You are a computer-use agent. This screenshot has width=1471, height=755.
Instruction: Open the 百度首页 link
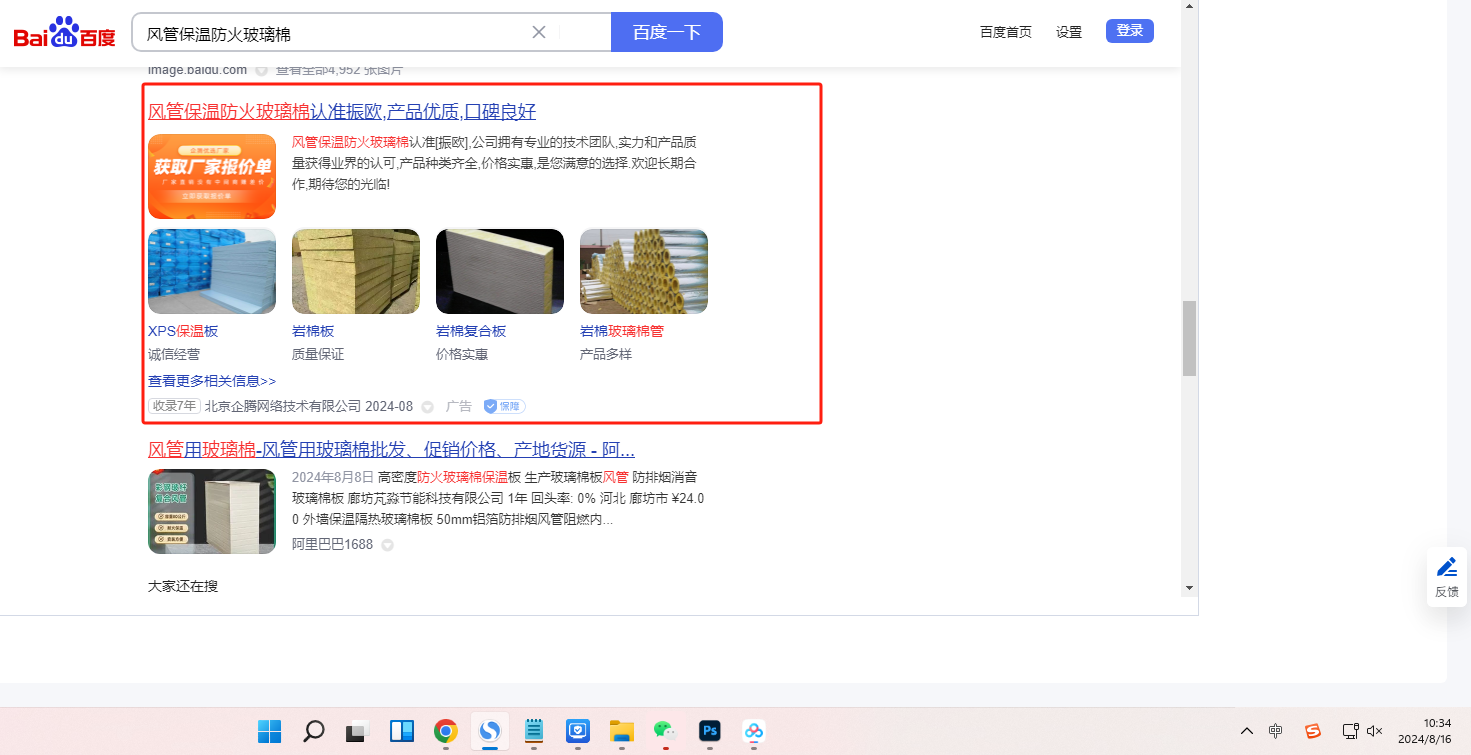pos(1006,32)
